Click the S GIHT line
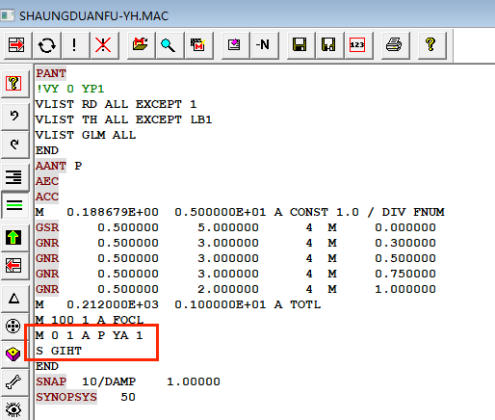Viewport: 495px width, 420px height. (x=59, y=351)
